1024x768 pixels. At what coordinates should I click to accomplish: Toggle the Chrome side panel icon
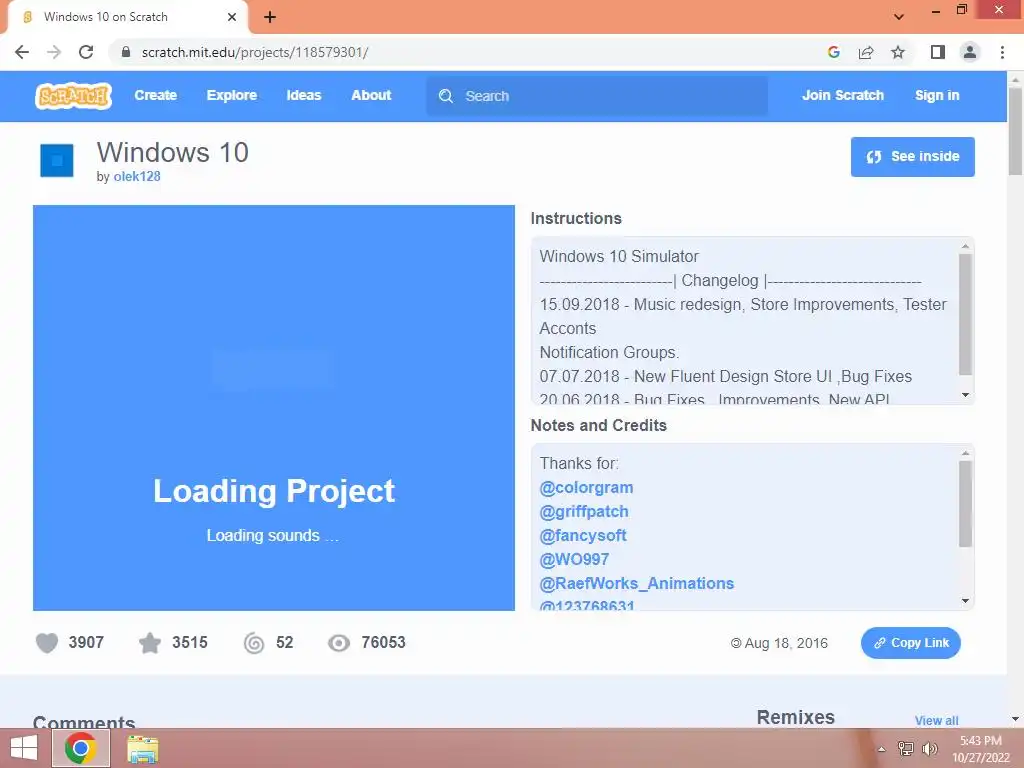click(x=938, y=52)
